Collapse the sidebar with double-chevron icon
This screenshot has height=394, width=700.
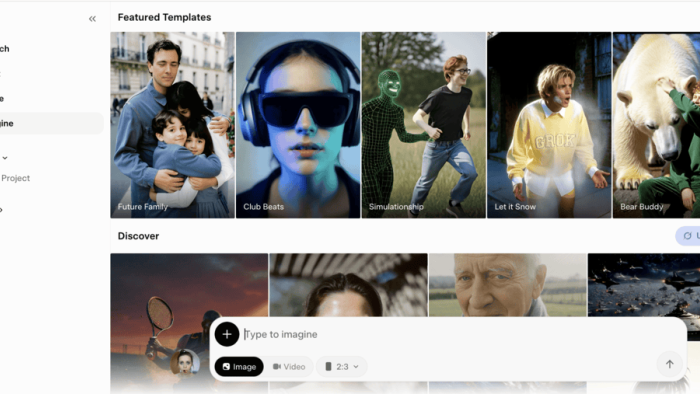pos(92,19)
